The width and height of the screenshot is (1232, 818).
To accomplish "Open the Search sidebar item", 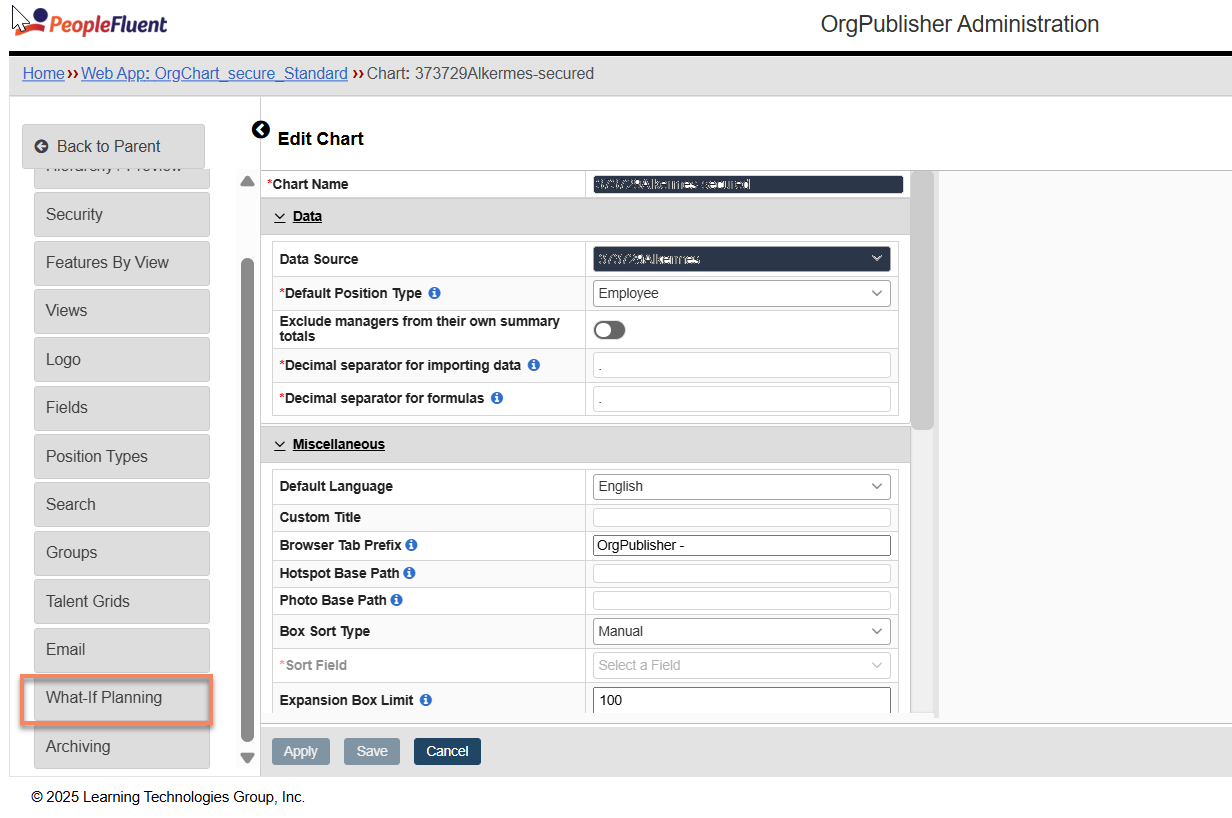I will [x=121, y=504].
